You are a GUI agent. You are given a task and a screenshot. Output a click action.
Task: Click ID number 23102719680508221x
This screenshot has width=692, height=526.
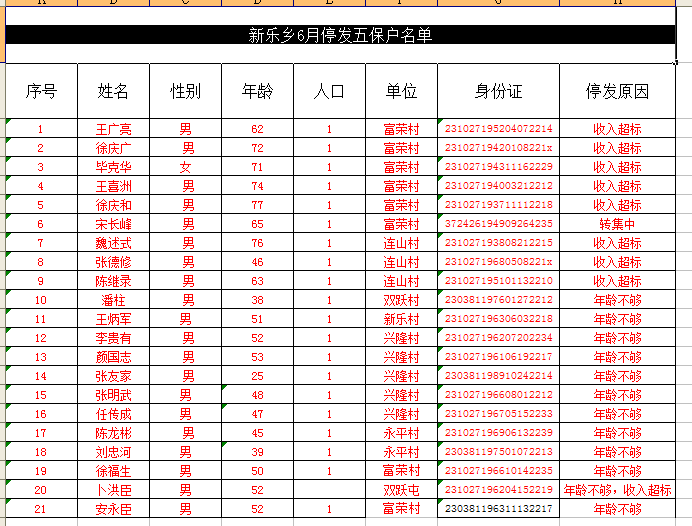point(498,261)
